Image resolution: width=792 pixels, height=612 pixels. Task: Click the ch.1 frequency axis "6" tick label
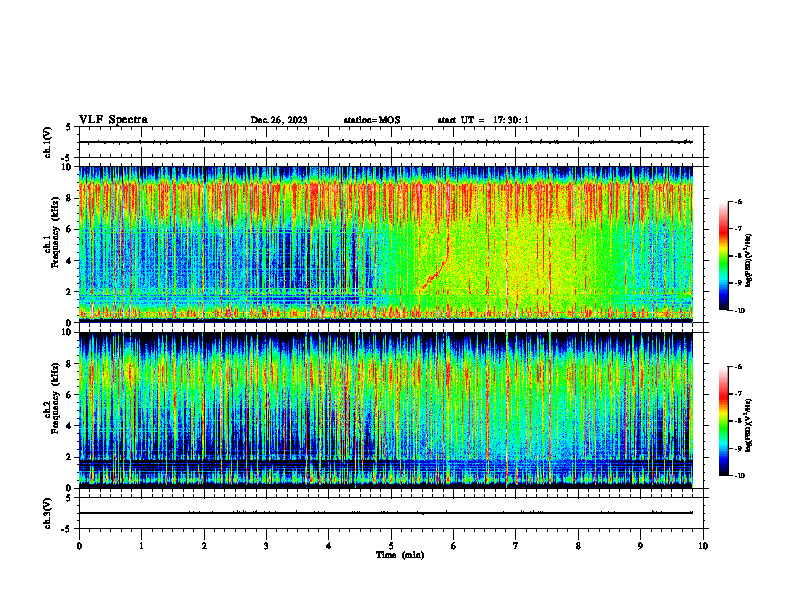point(70,230)
